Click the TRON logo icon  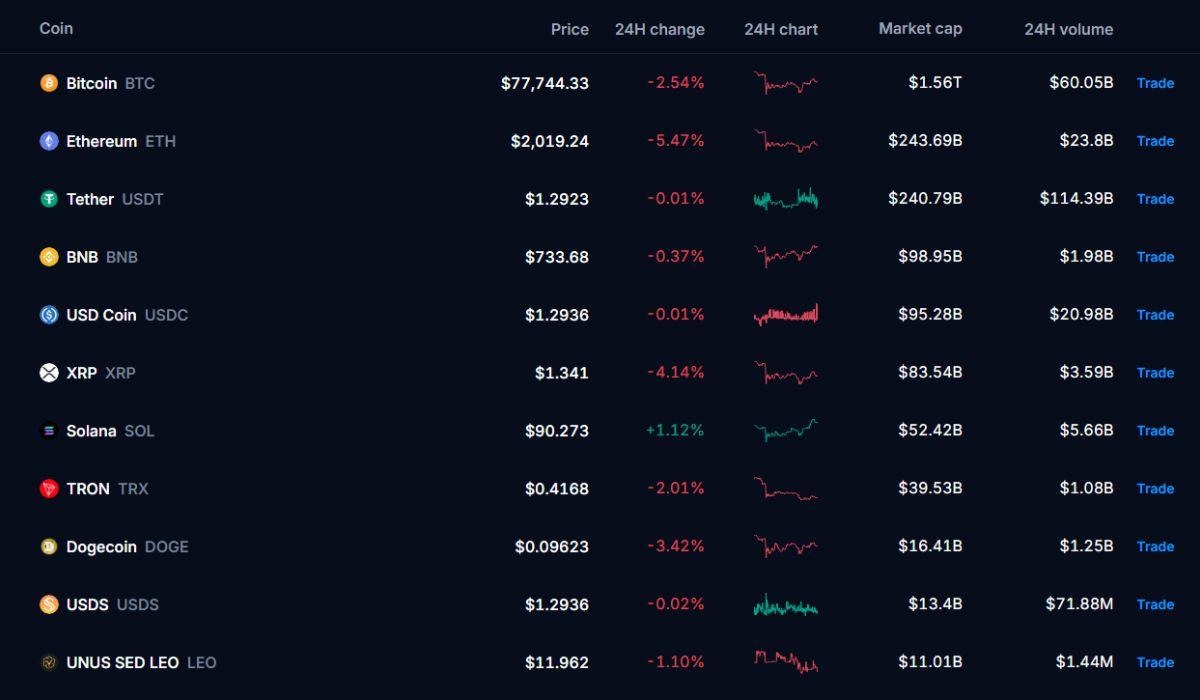coord(49,489)
